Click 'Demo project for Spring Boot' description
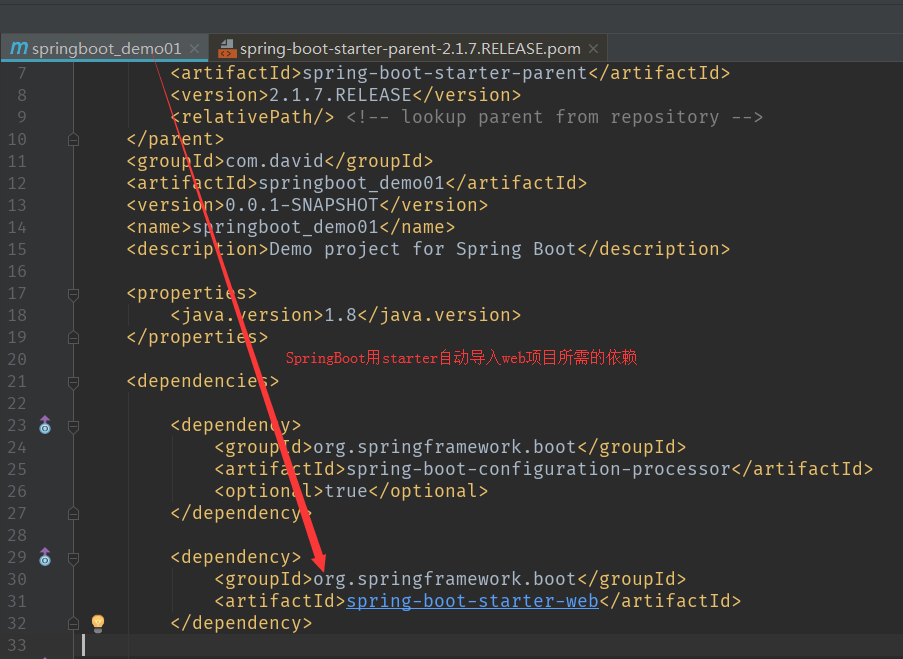Screen dimensions: 903x659 pyautogui.click(x=423, y=249)
